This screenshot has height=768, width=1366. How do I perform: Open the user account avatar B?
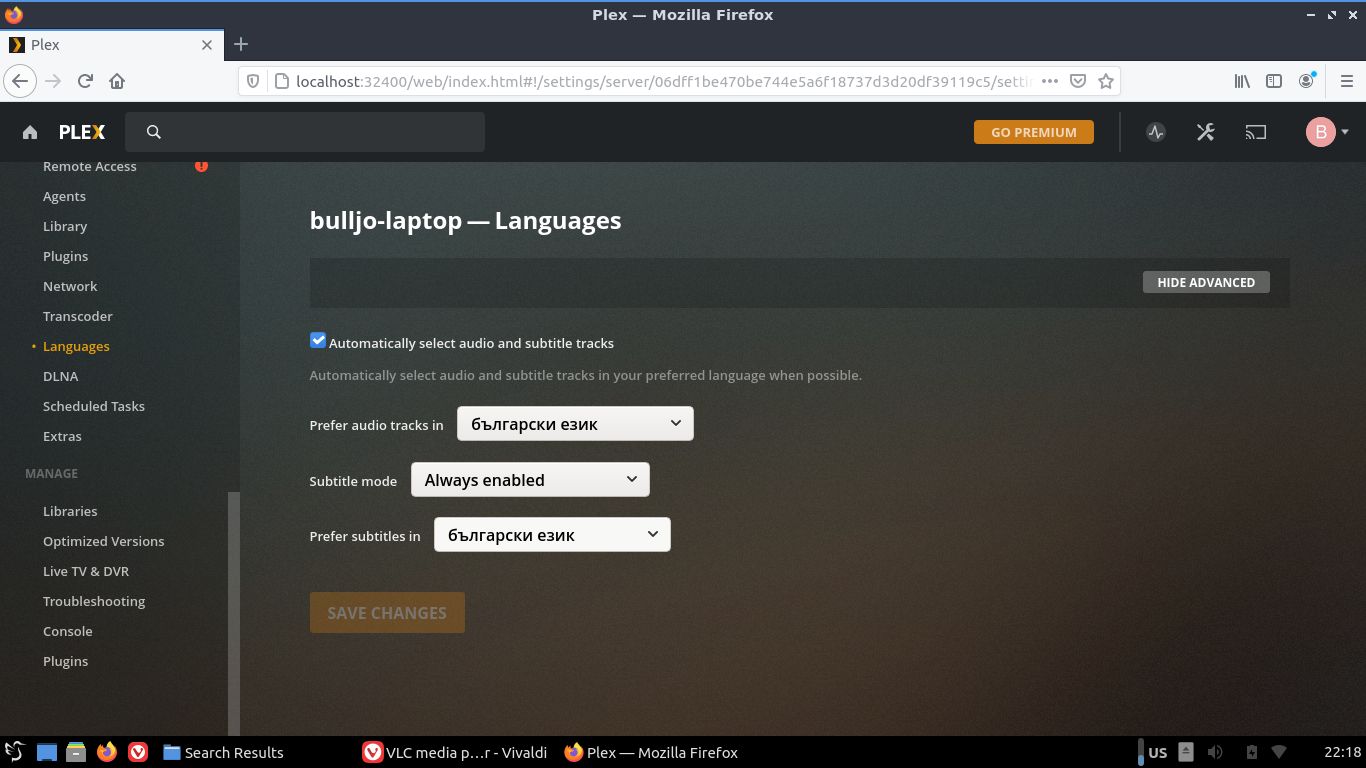[x=1321, y=132]
